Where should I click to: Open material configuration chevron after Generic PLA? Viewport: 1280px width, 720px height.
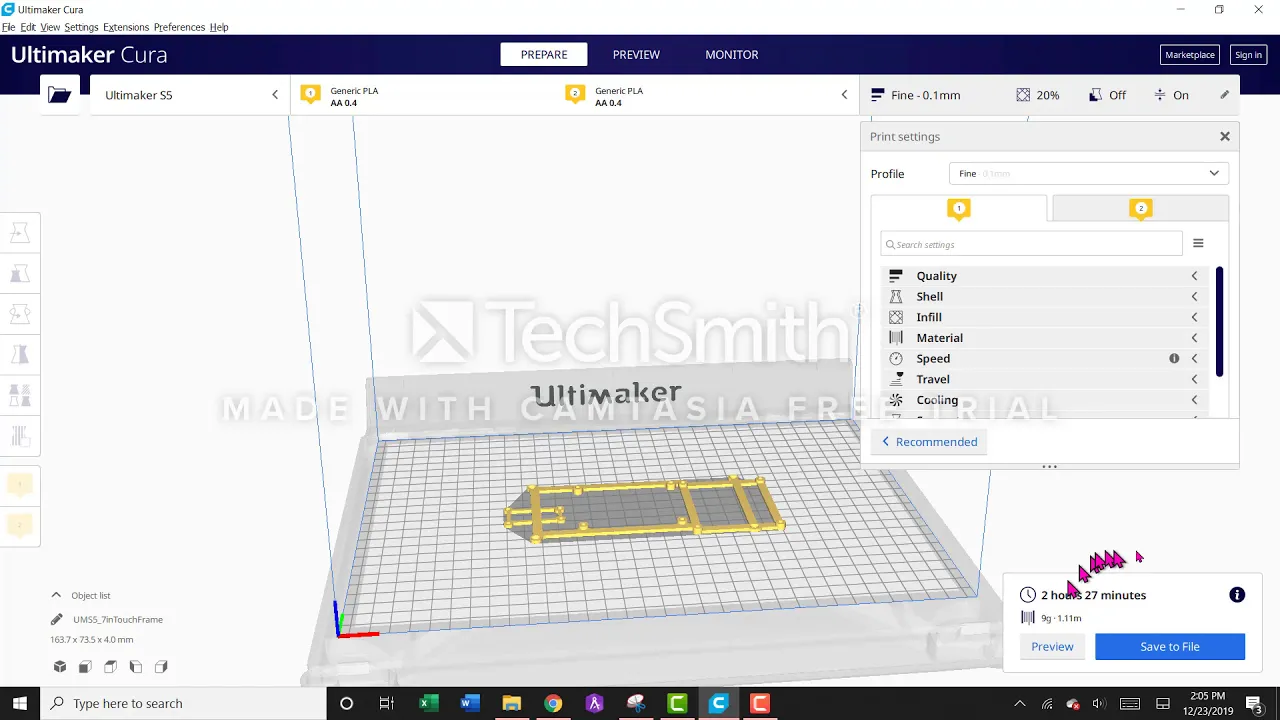[x=844, y=95]
